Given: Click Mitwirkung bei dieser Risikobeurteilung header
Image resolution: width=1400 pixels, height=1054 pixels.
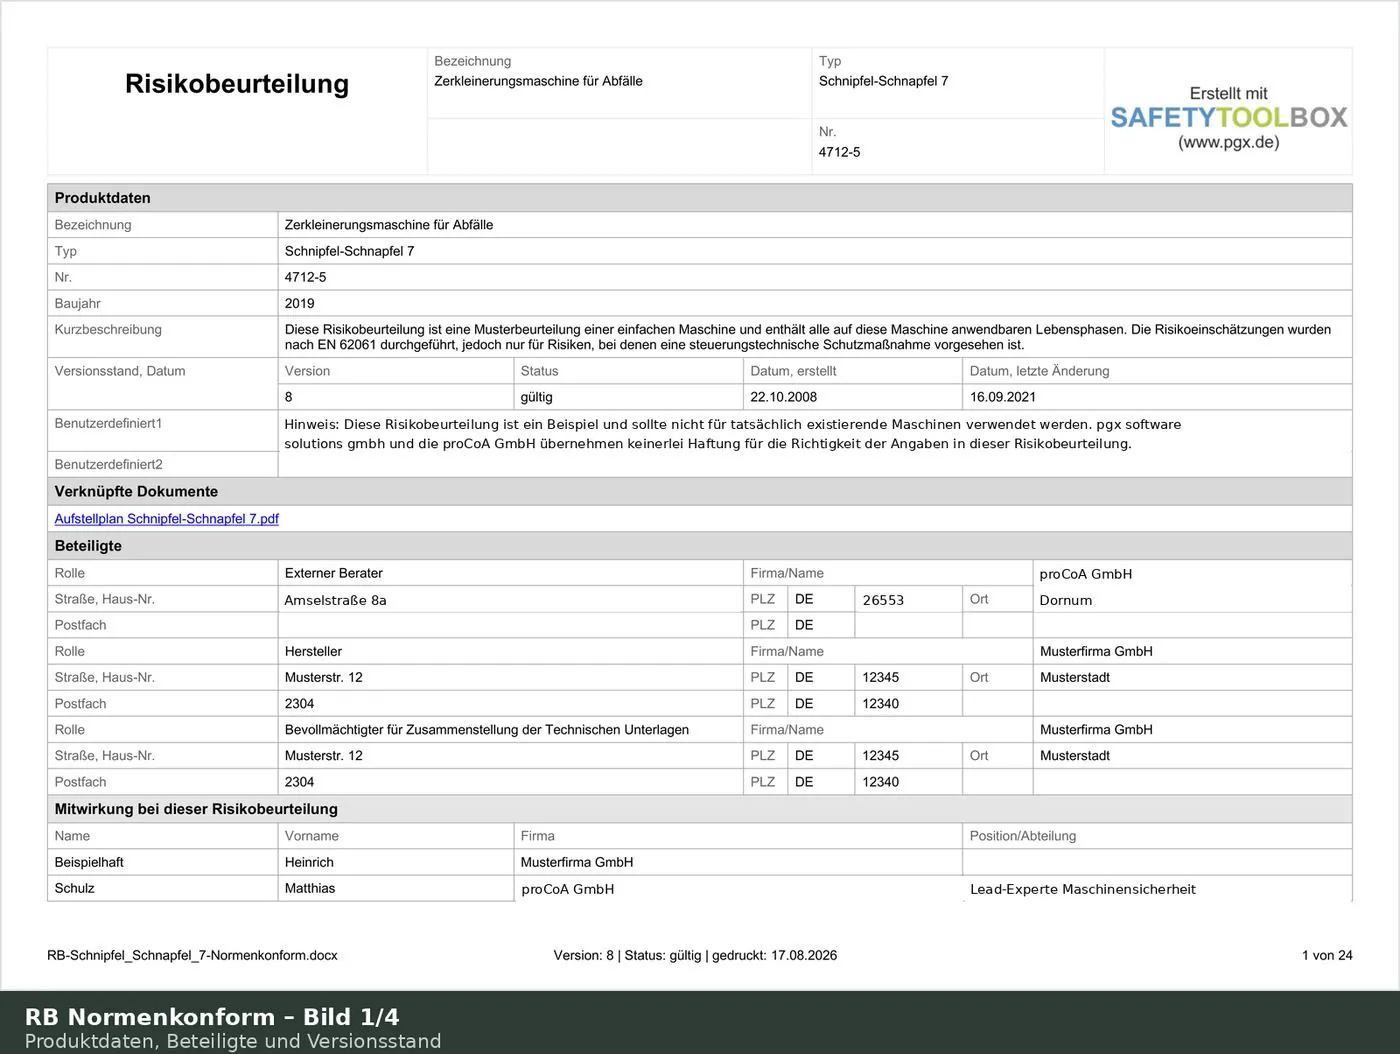Looking at the screenshot, I should pos(700,809).
